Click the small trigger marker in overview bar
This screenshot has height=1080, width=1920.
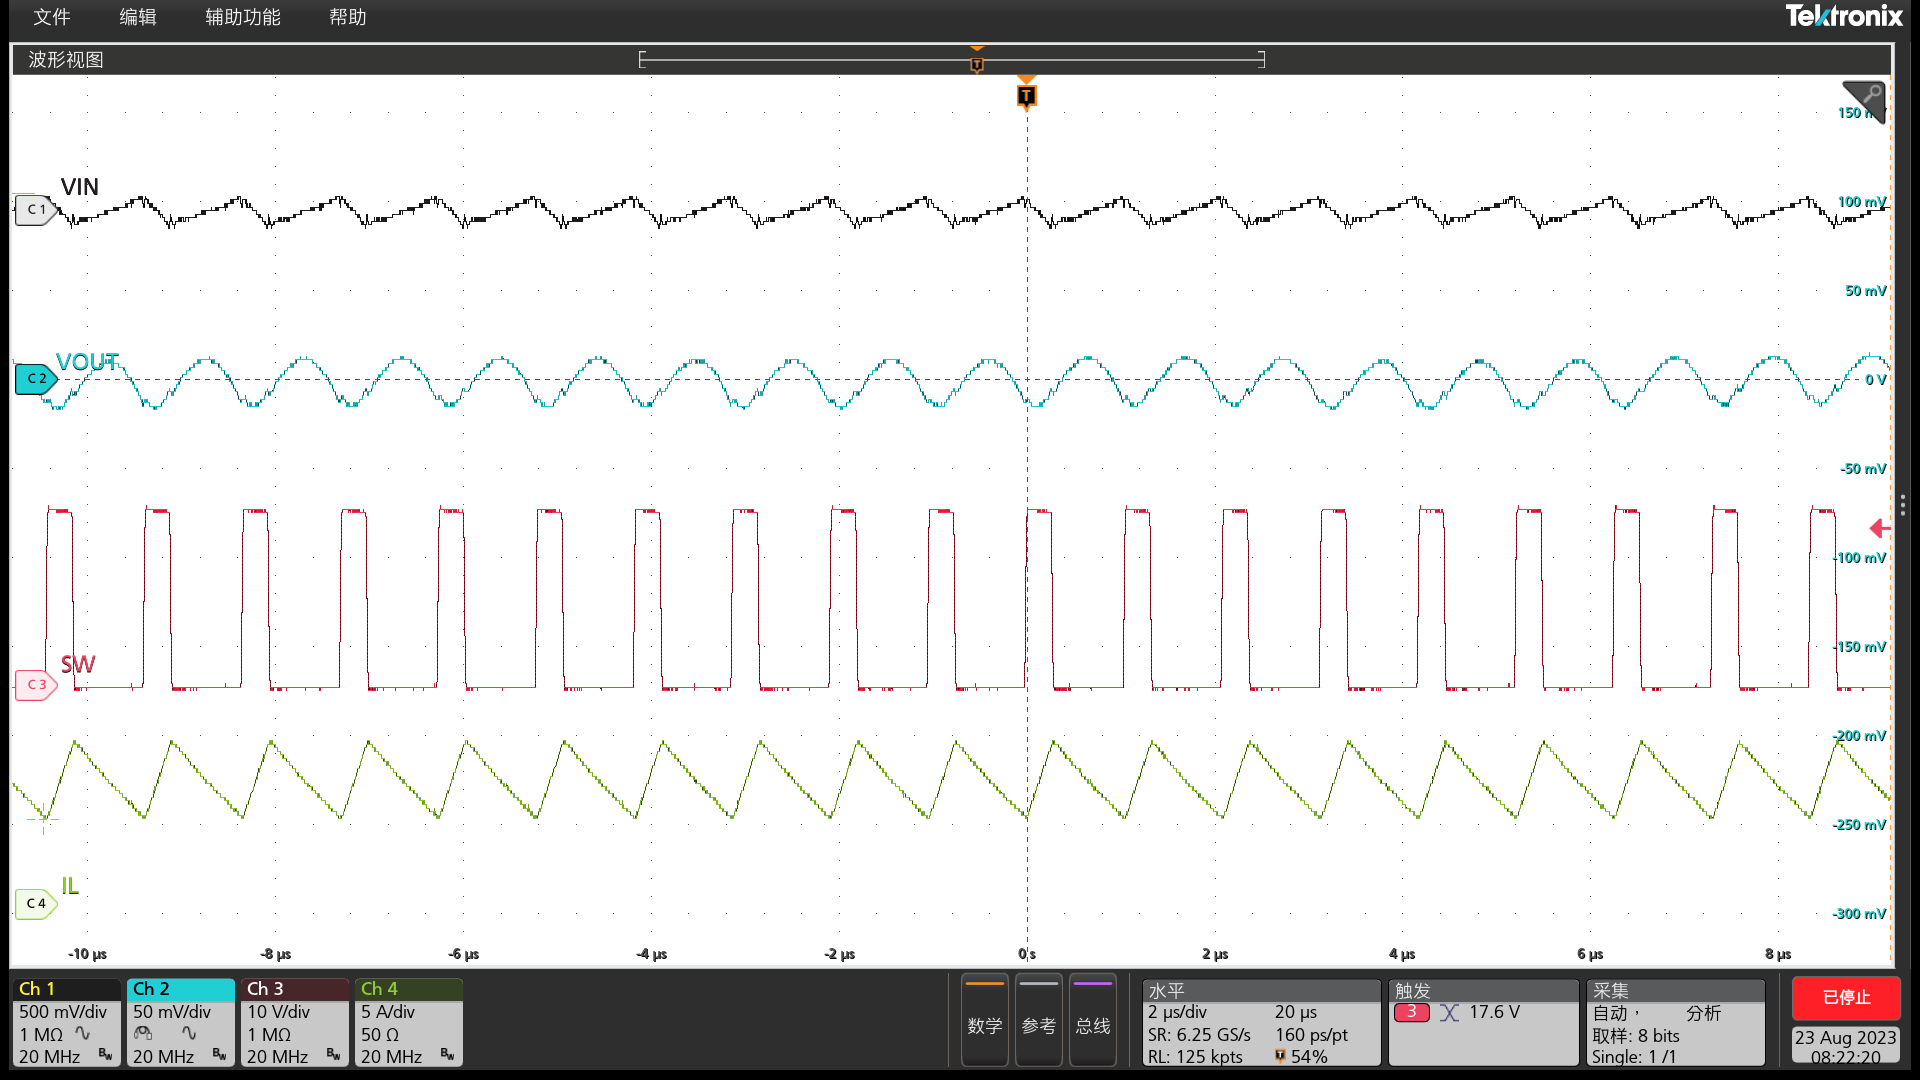tap(977, 64)
